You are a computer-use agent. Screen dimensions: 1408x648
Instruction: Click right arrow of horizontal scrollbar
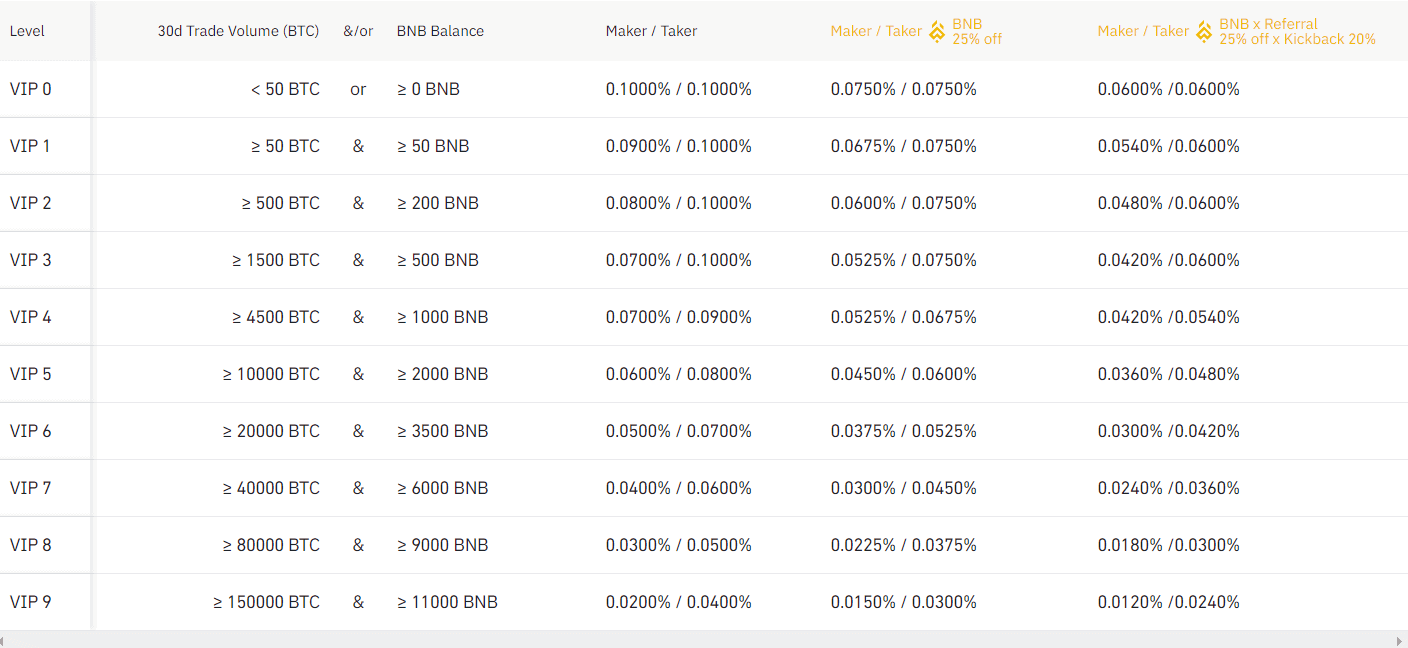pos(1402,640)
